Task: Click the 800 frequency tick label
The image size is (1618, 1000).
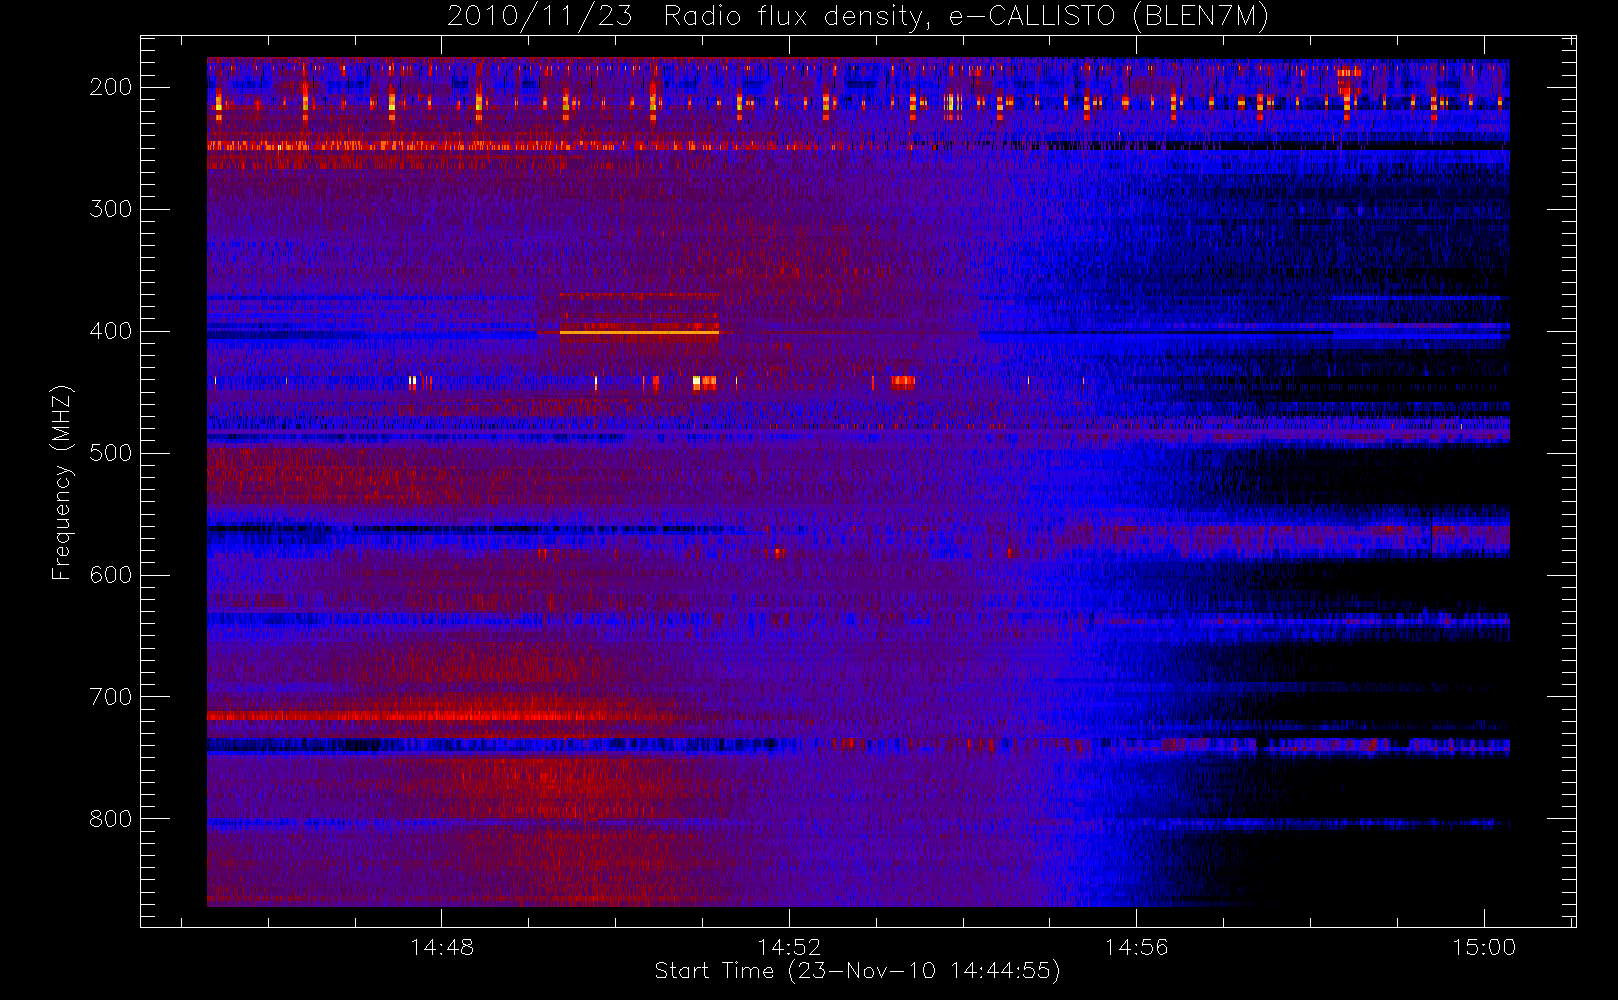Action: click(111, 819)
